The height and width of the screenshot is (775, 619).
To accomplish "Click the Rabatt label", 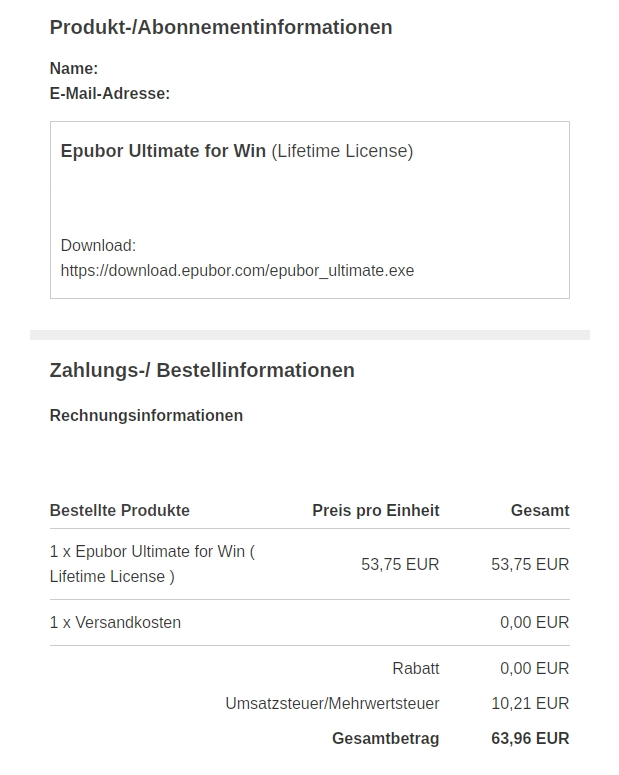I will (x=416, y=668).
